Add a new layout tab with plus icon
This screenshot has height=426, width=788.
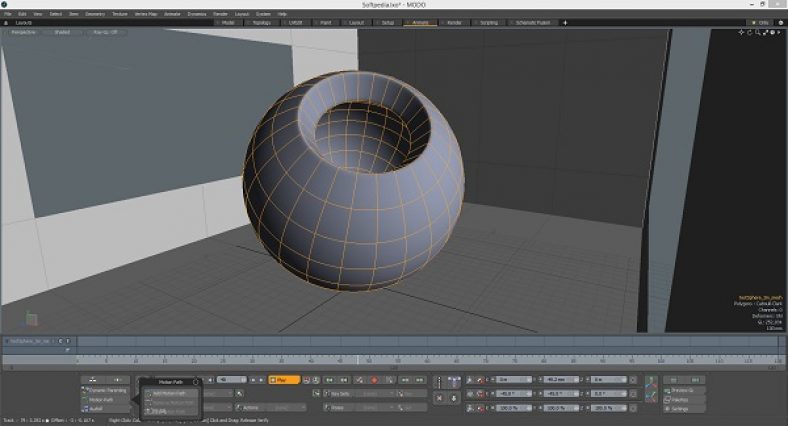point(565,21)
